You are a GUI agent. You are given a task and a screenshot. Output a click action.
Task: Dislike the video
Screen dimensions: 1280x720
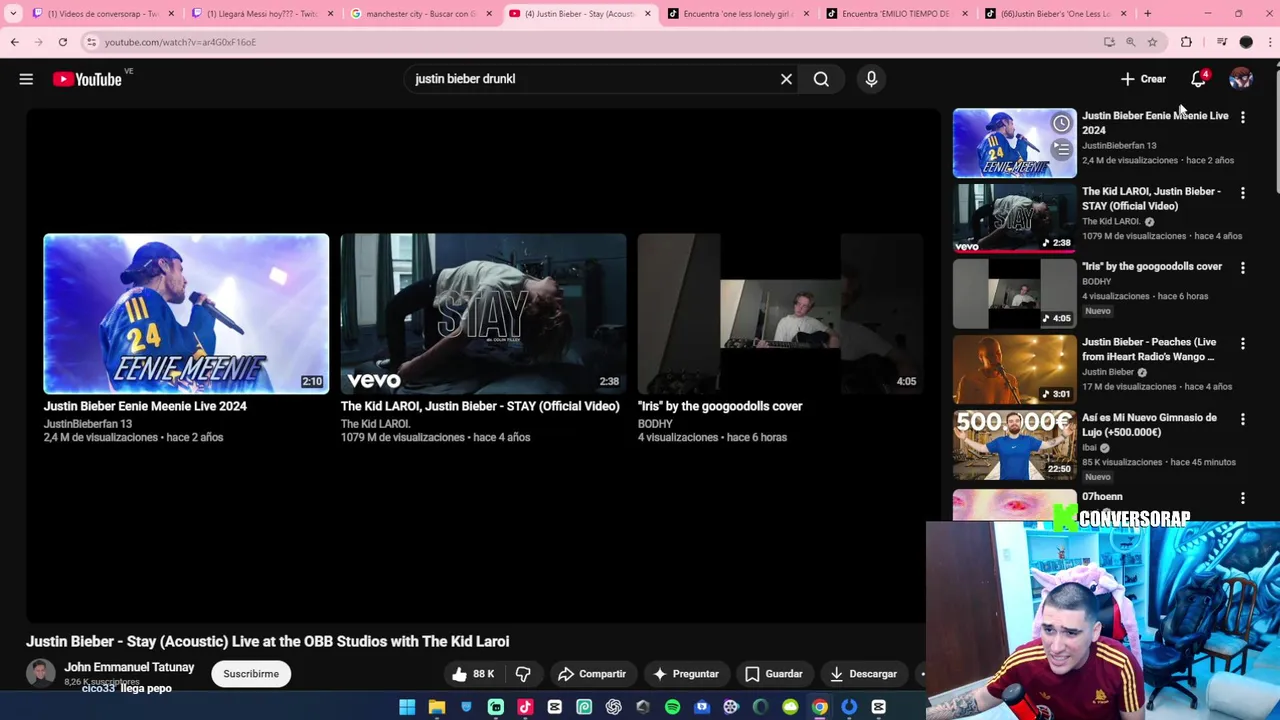tap(523, 674)
